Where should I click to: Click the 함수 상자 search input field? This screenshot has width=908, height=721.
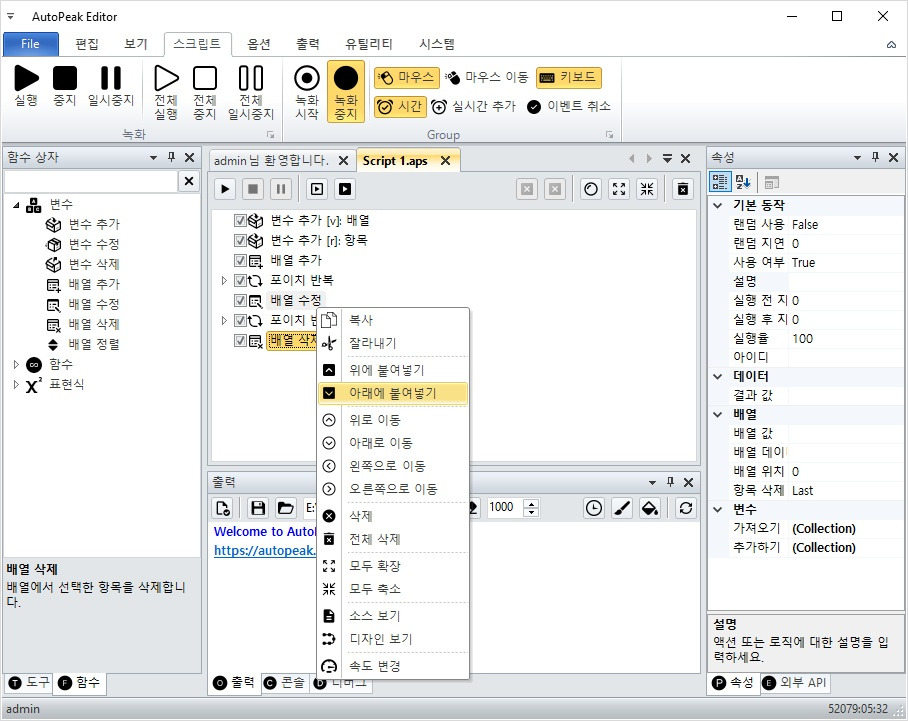tap(91, 181)
